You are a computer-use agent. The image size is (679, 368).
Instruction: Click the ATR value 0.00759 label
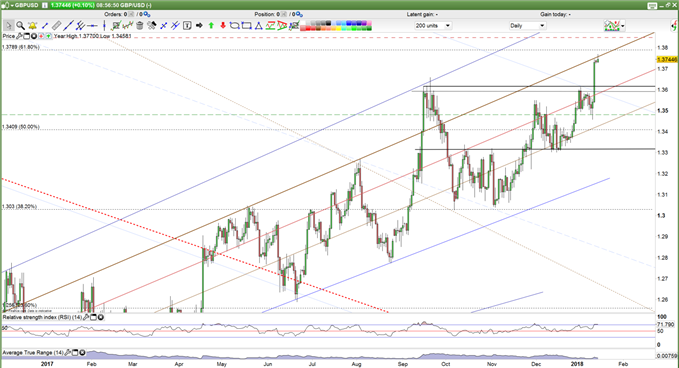click(667, 356)
